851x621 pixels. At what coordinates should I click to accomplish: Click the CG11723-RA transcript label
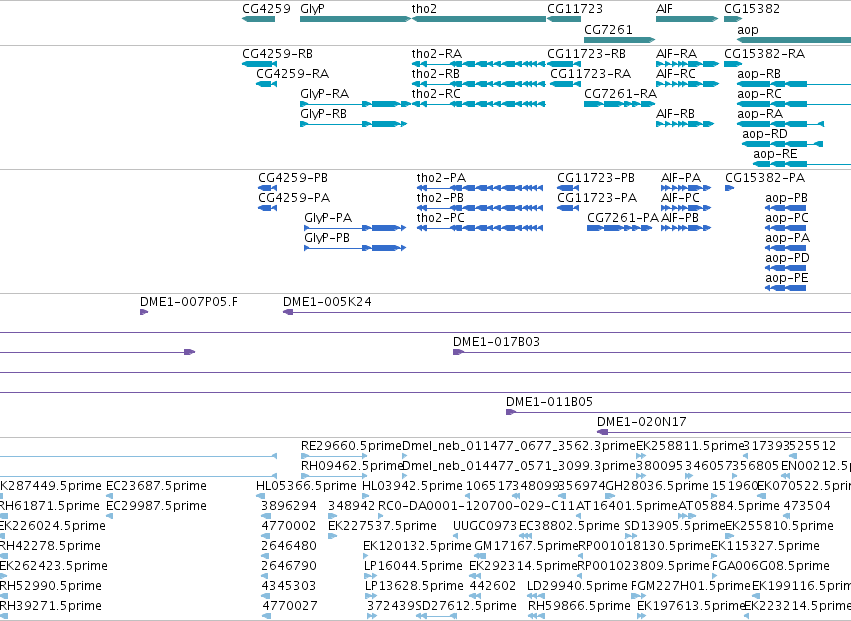tap(590, 74)
